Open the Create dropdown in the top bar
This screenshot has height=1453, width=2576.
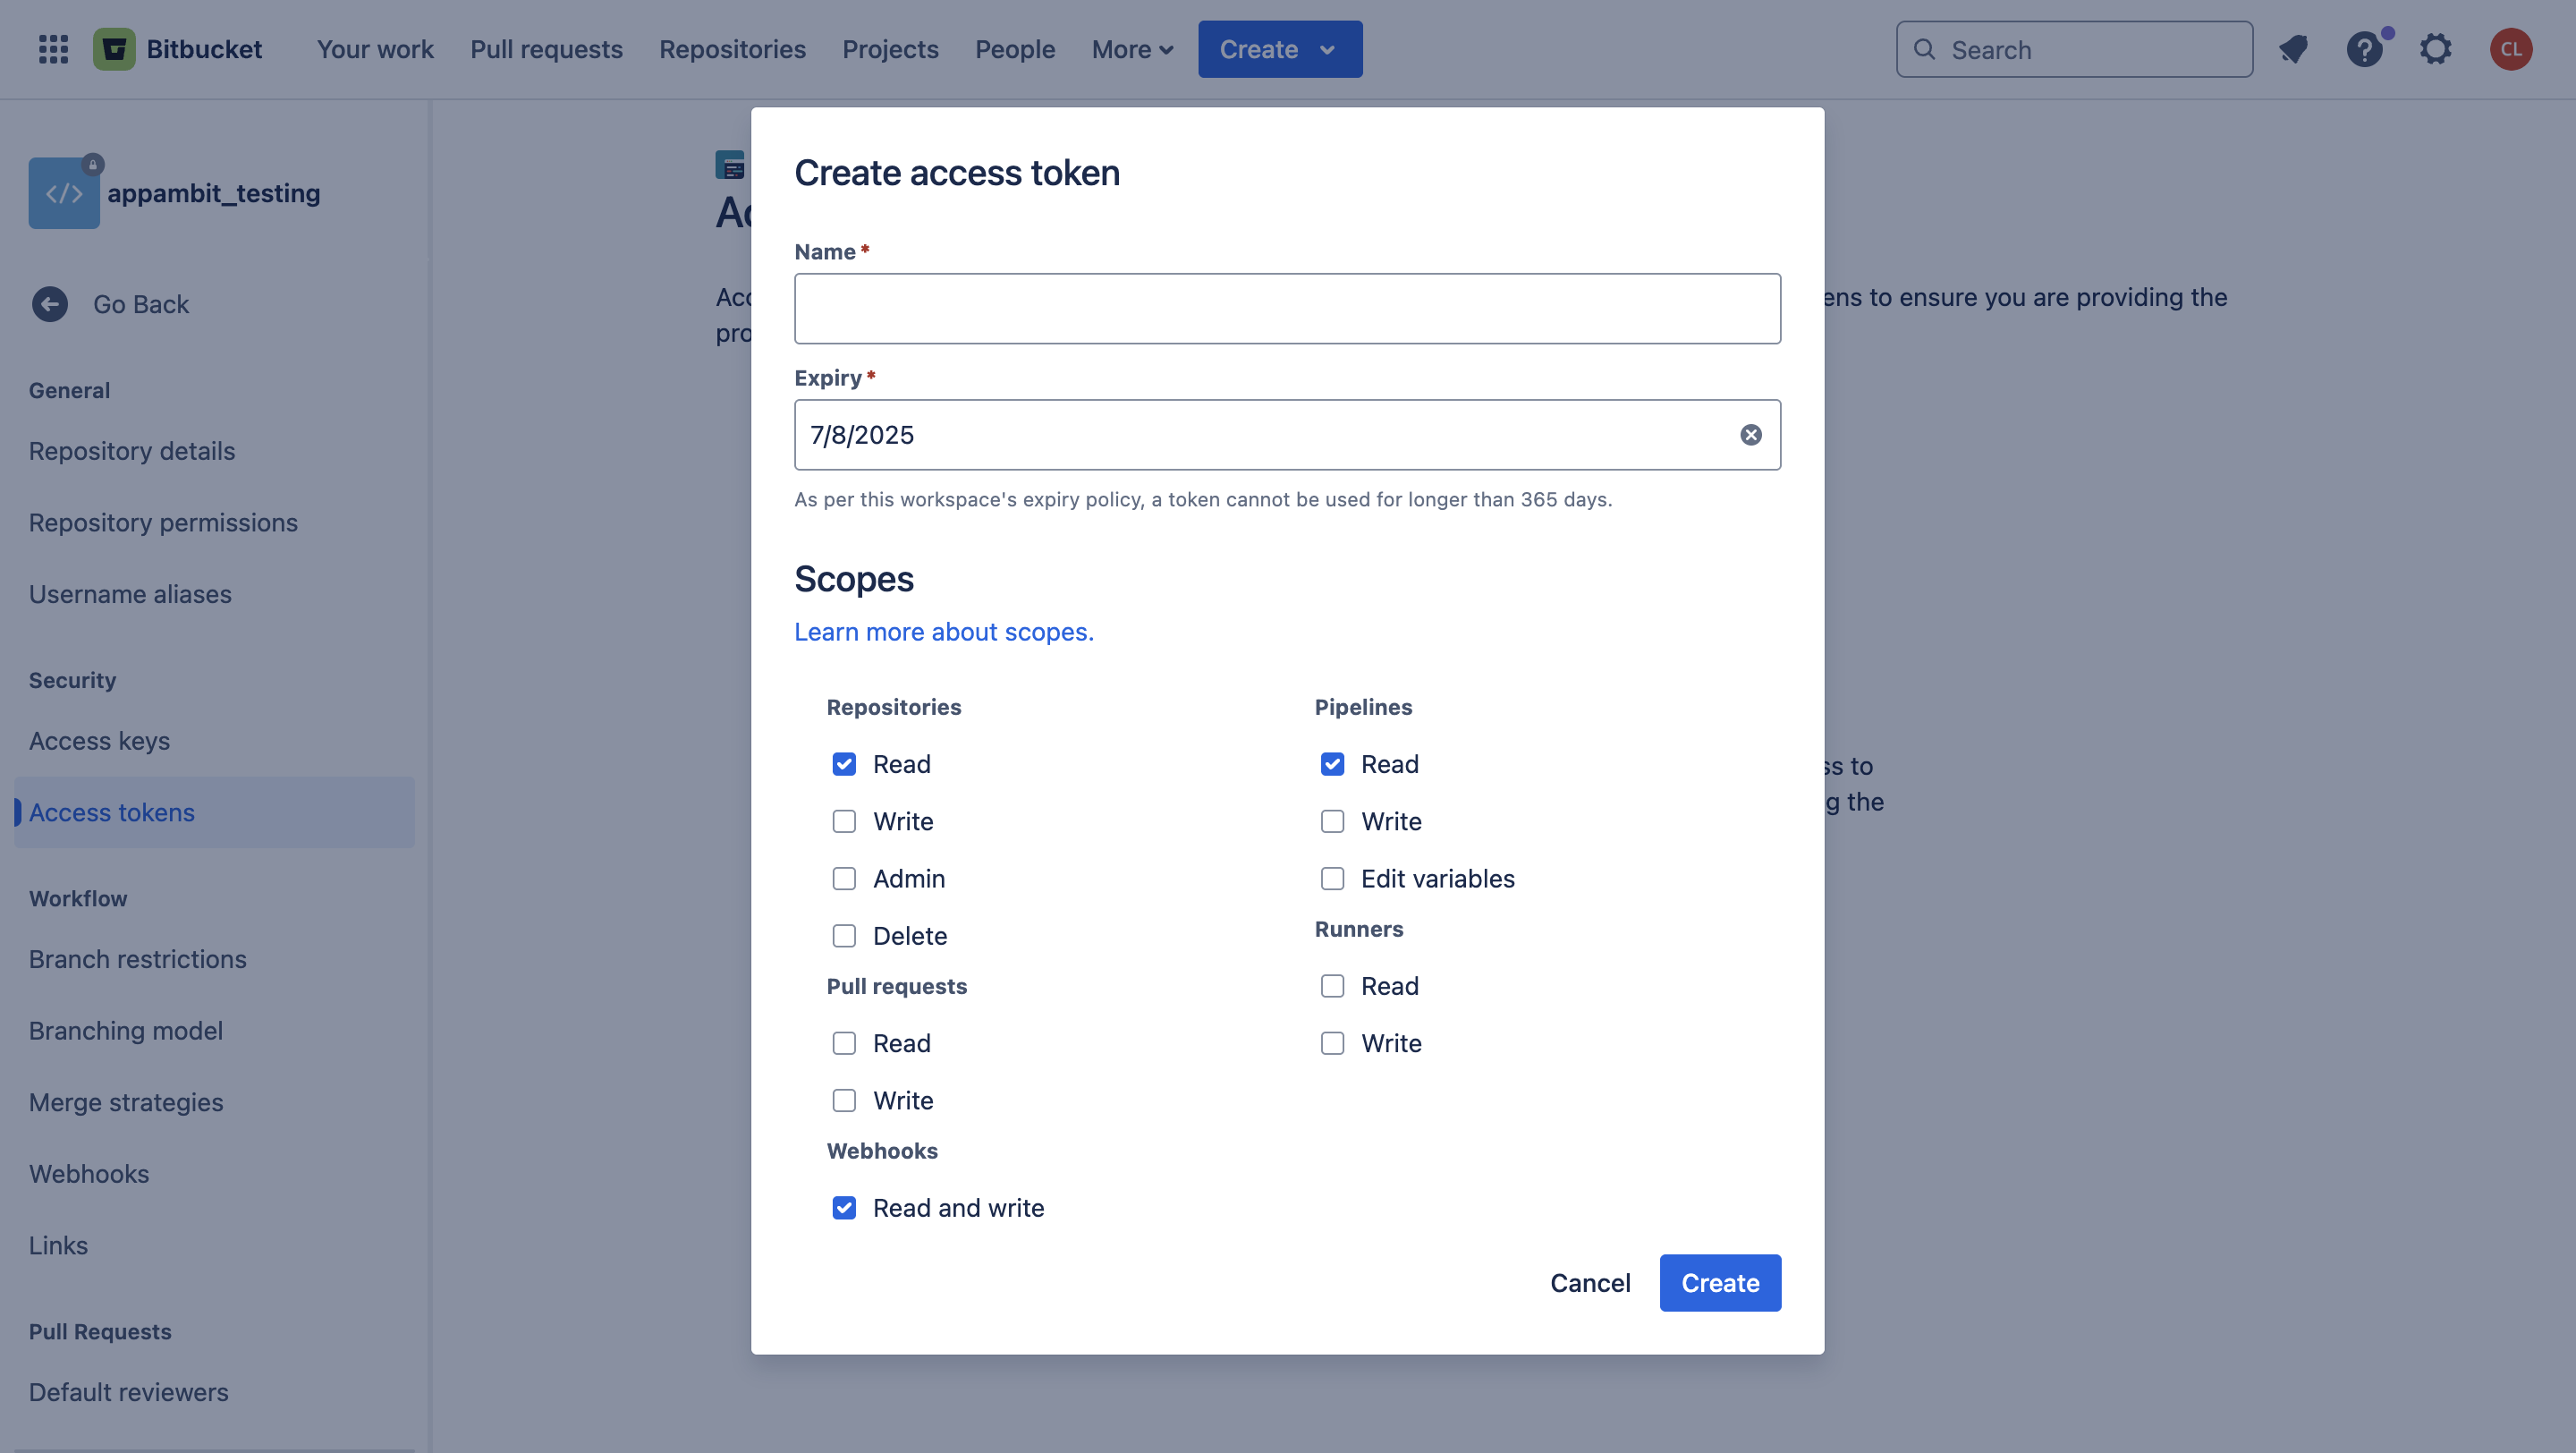[x=1279, y=49]
